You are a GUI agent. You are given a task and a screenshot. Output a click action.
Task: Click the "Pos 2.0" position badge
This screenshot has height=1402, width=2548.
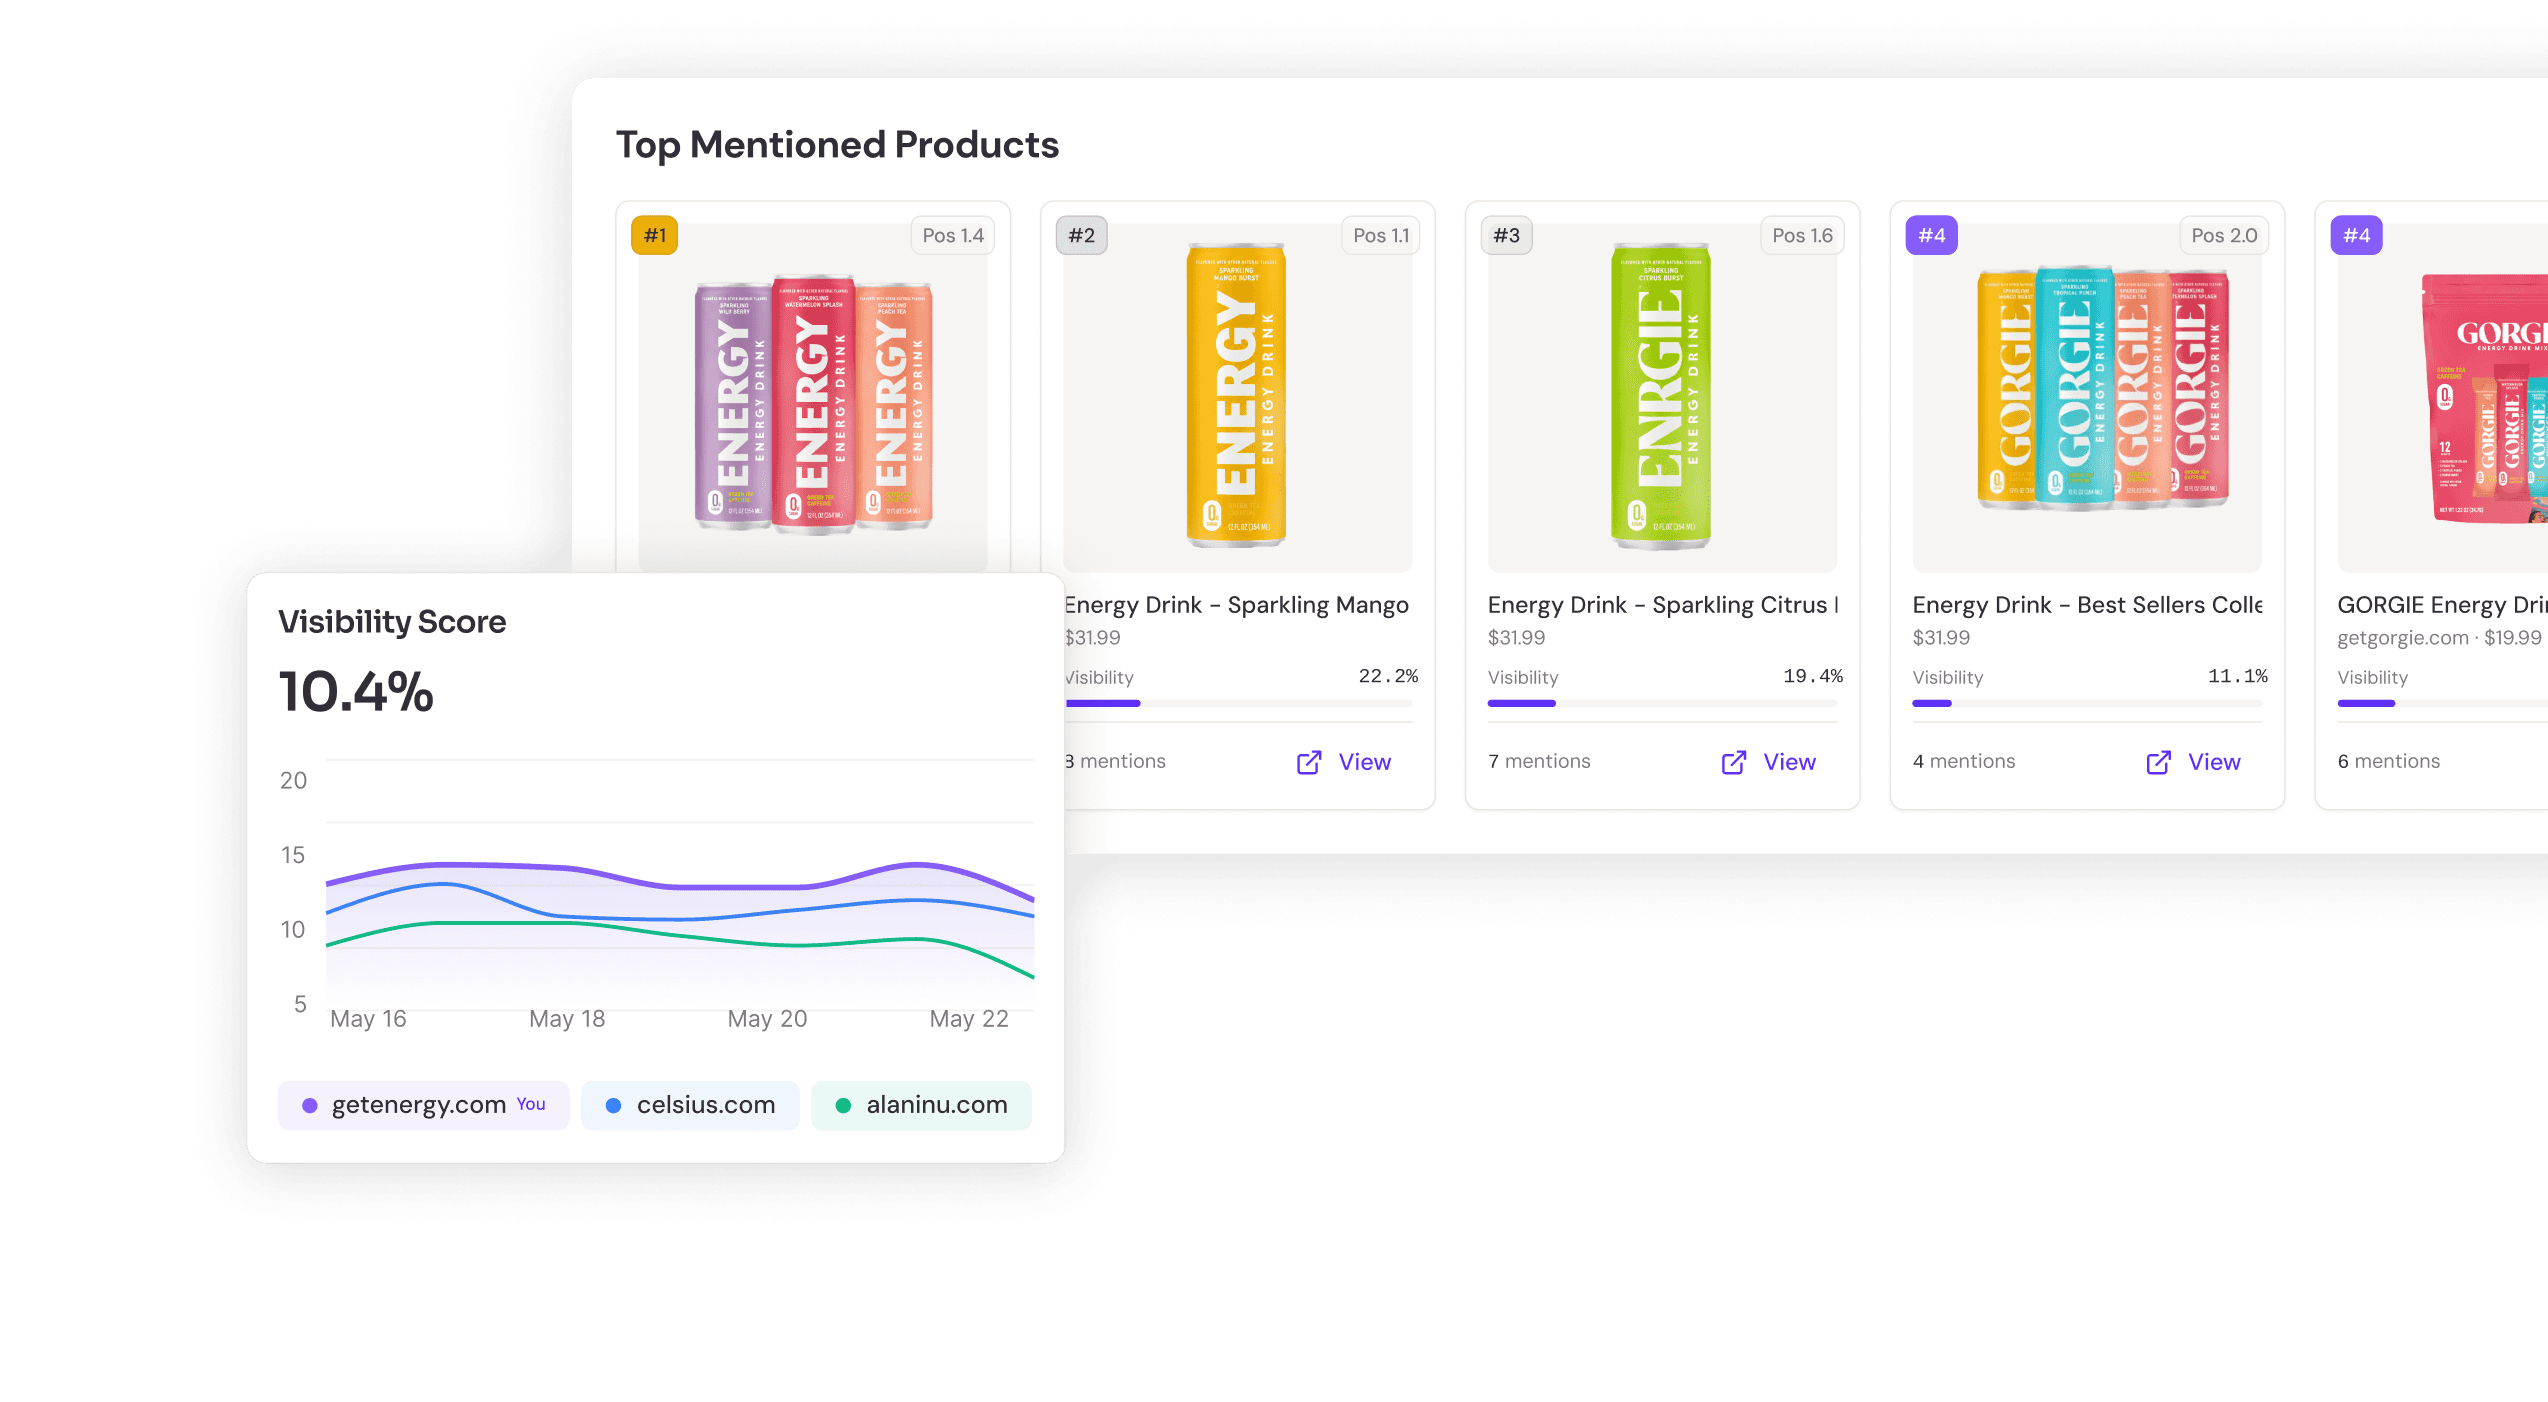pyautogui.click(x=2225, y=236)
